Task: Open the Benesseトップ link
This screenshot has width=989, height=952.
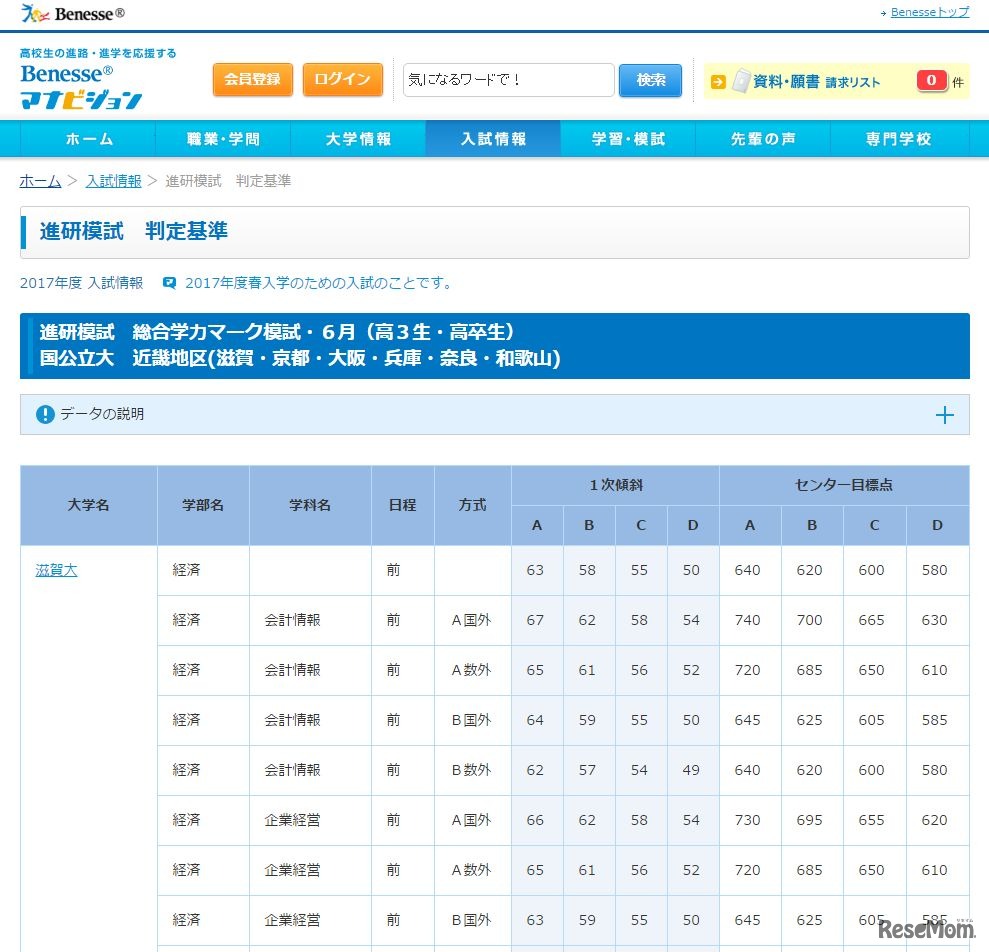Action: (x=929, y=11)
